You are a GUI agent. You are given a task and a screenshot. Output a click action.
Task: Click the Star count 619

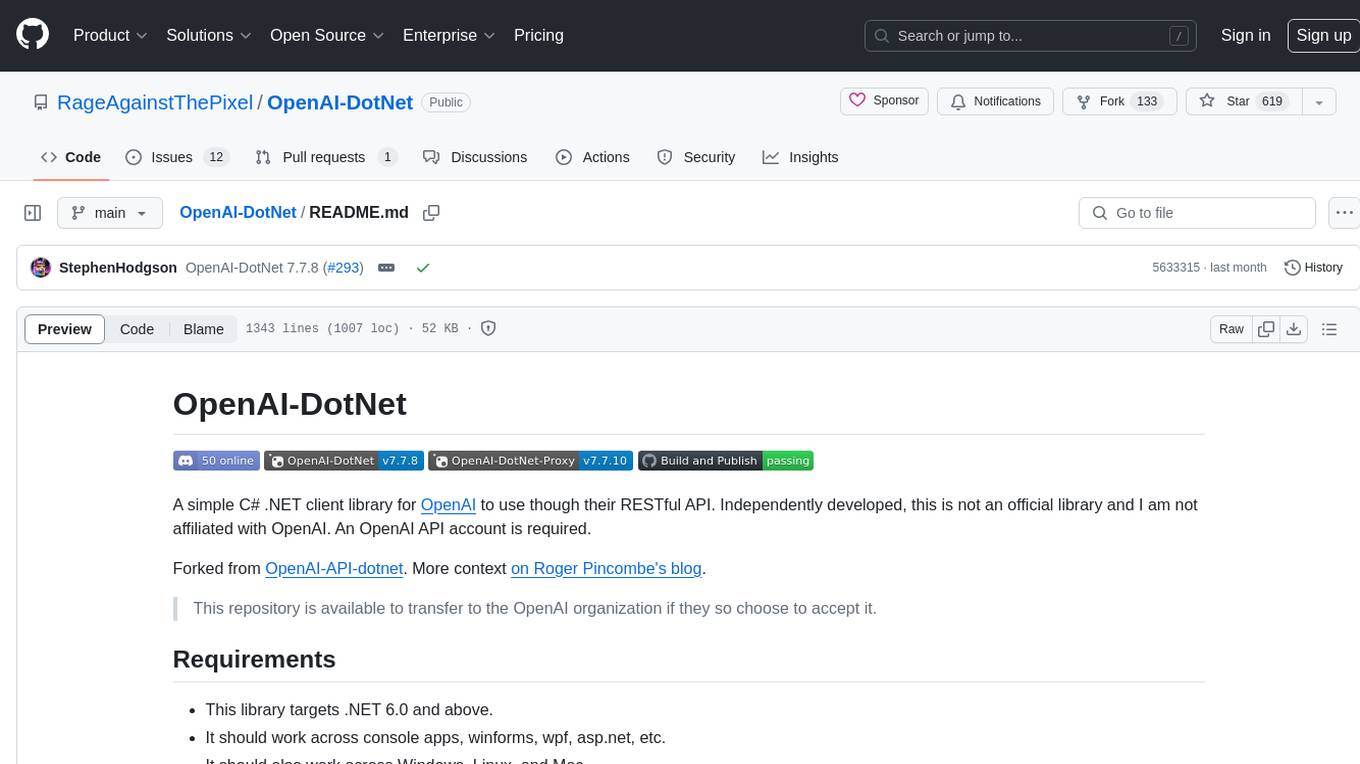tap(1272, 101)
